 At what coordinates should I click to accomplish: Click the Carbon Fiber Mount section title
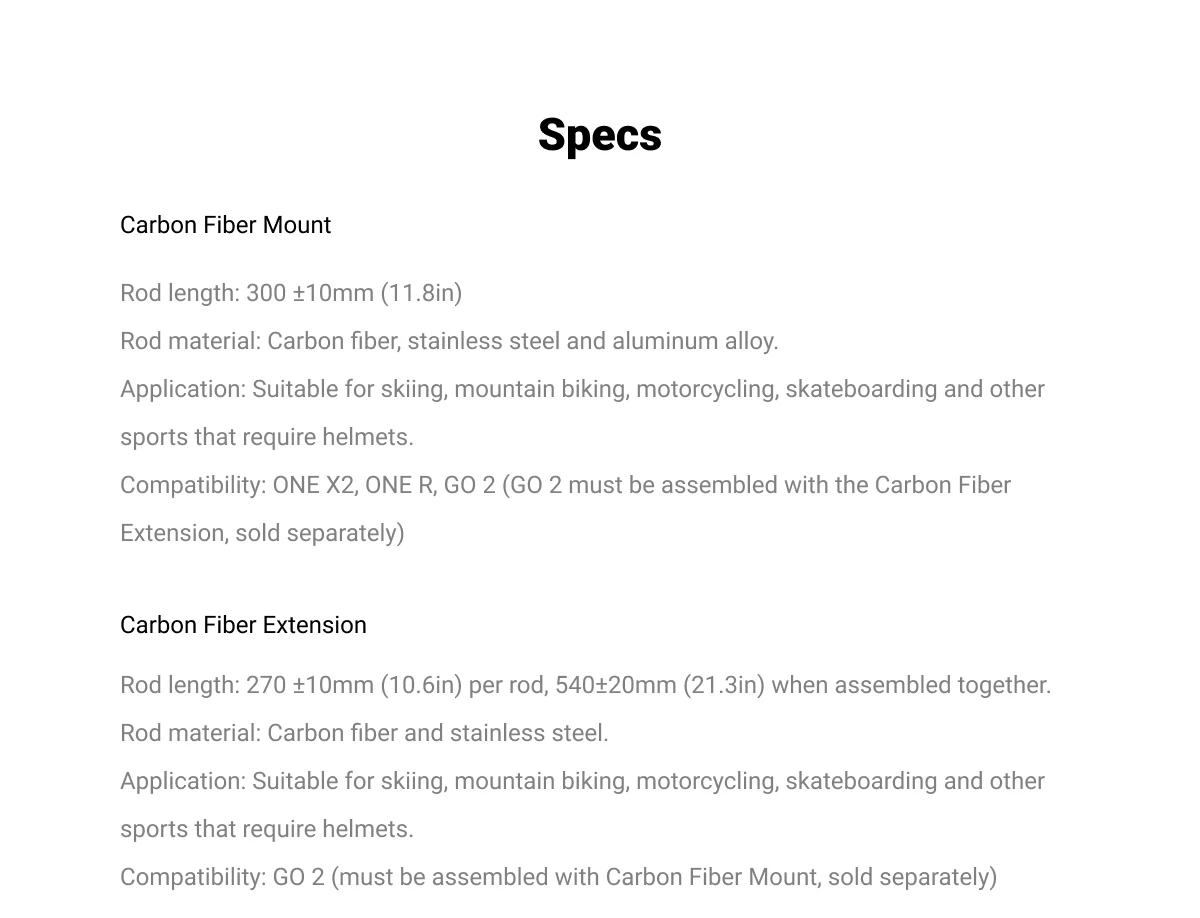[225, 225]
